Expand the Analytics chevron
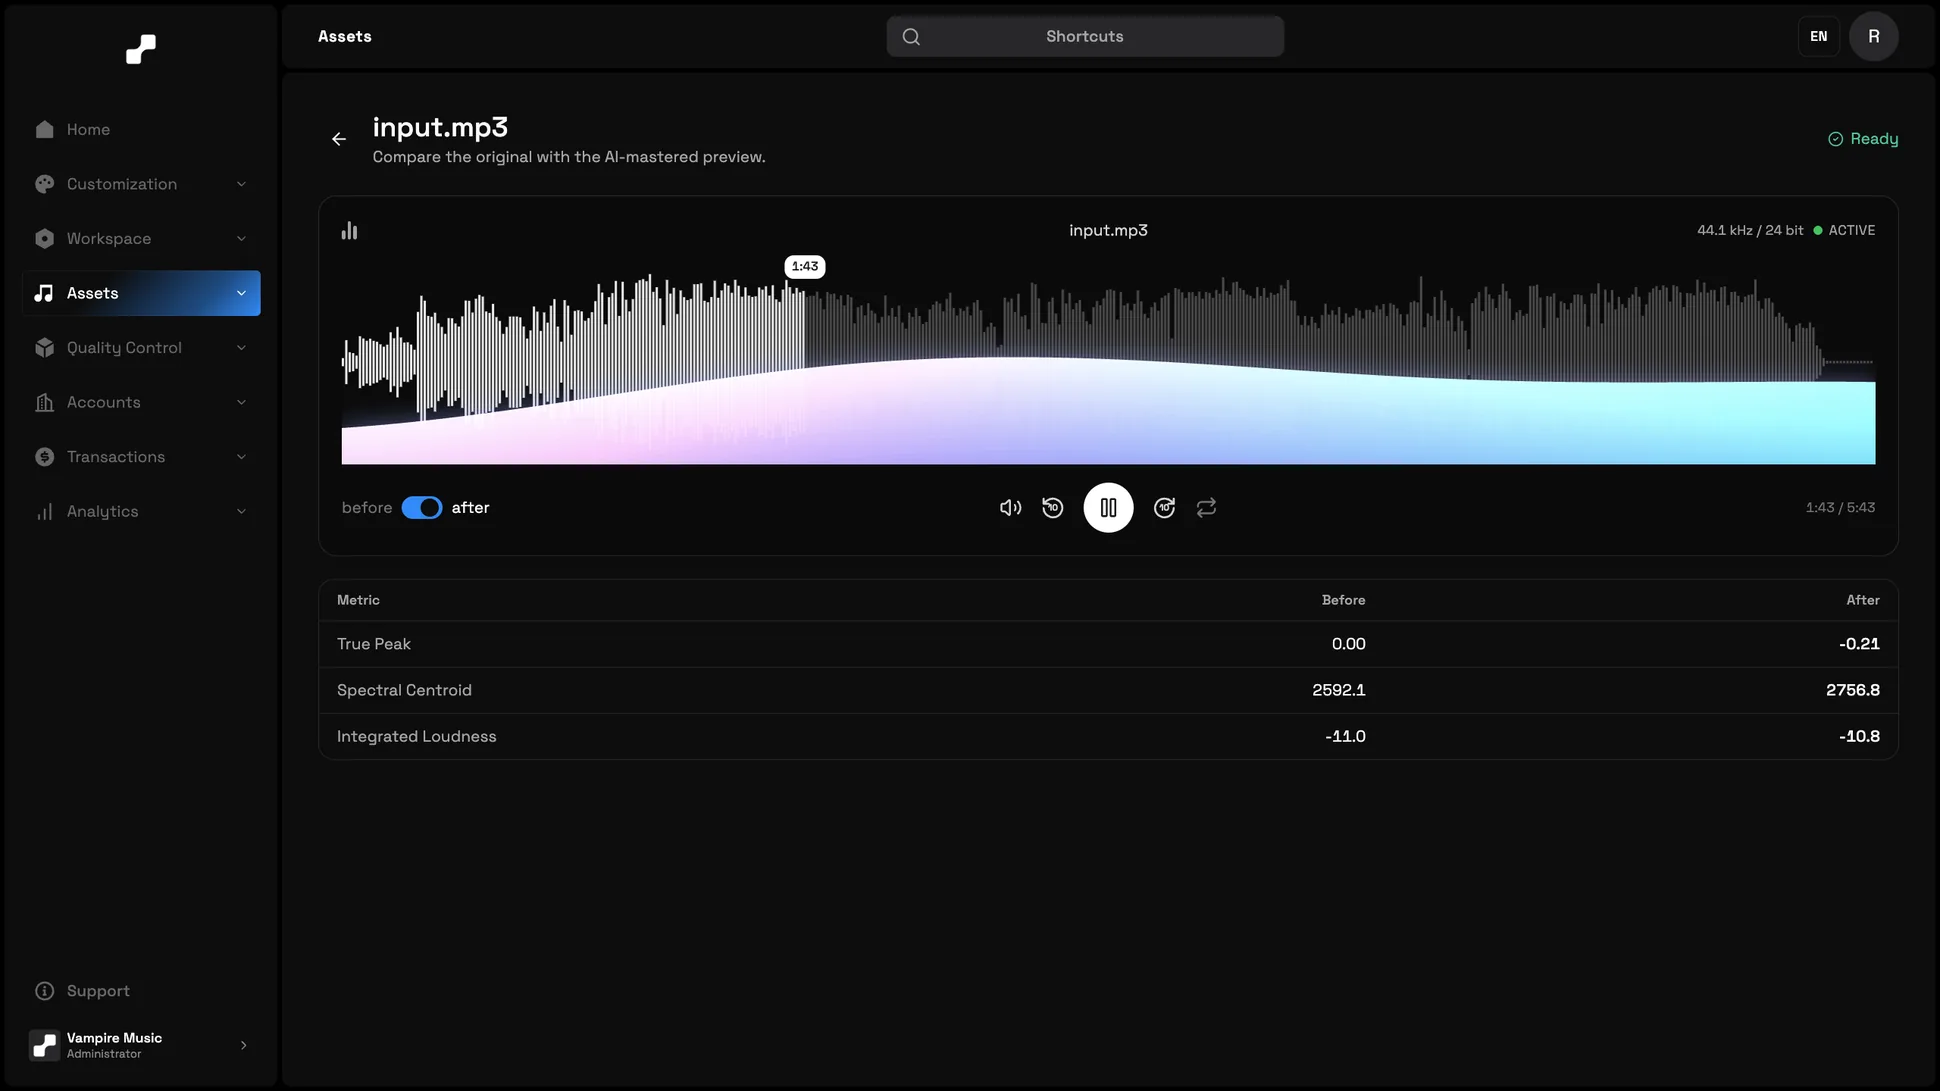Viewport: 1940px width, 1091px height. pos(241,511)
